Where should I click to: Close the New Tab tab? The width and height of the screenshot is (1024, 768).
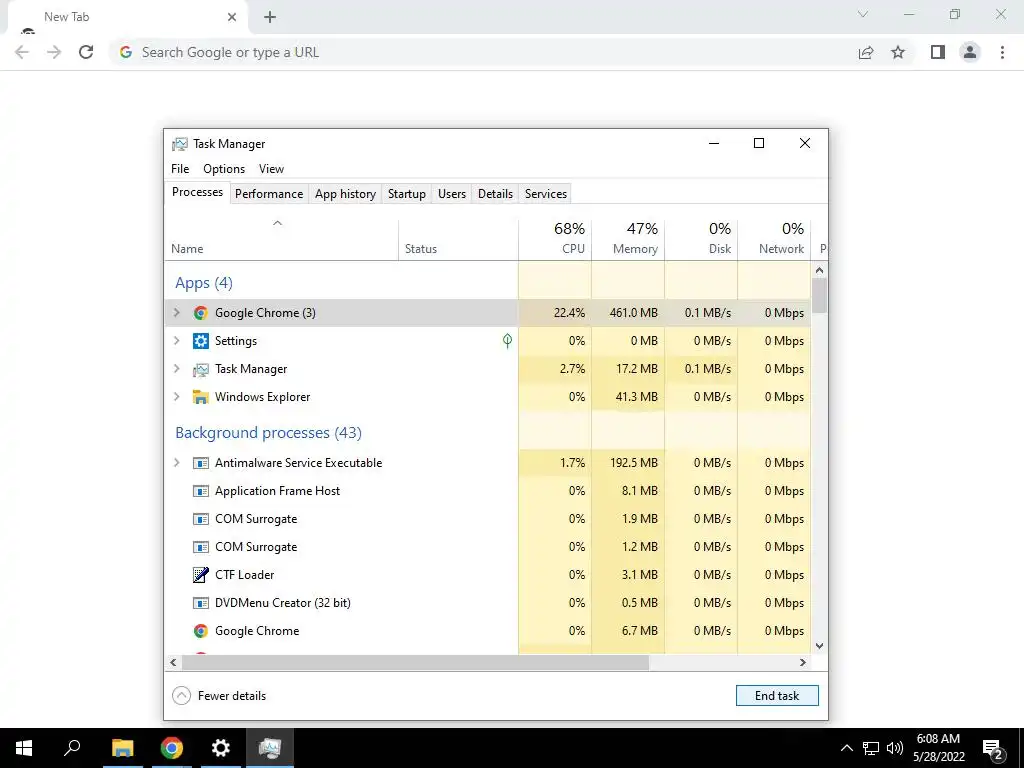[232, 17]
